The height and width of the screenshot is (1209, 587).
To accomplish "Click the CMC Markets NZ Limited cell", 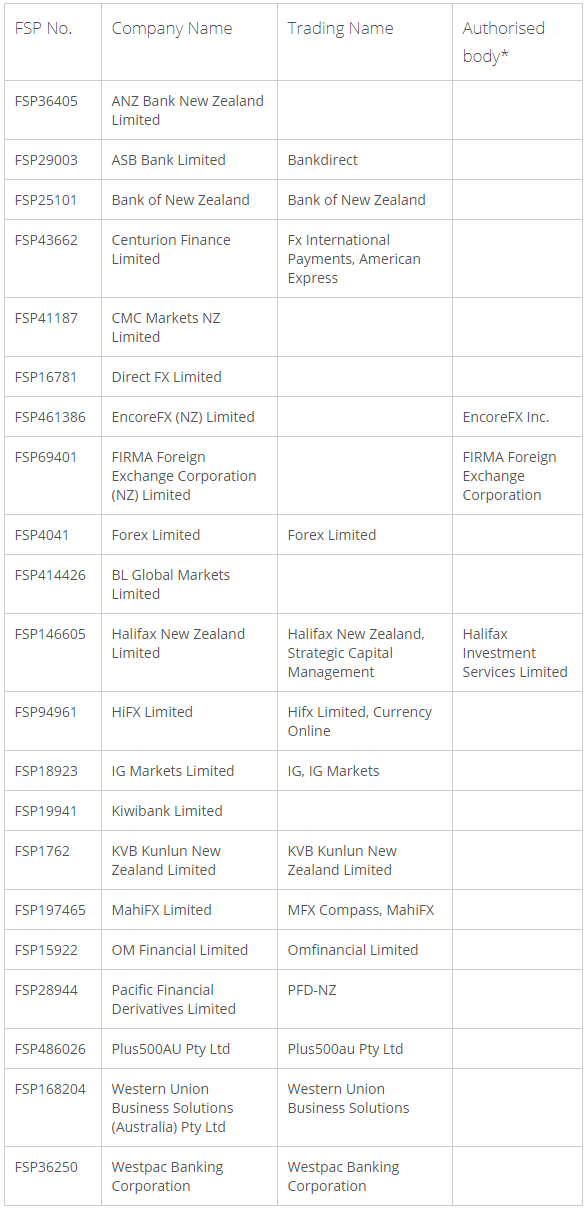I will click(x=189, y=327).
